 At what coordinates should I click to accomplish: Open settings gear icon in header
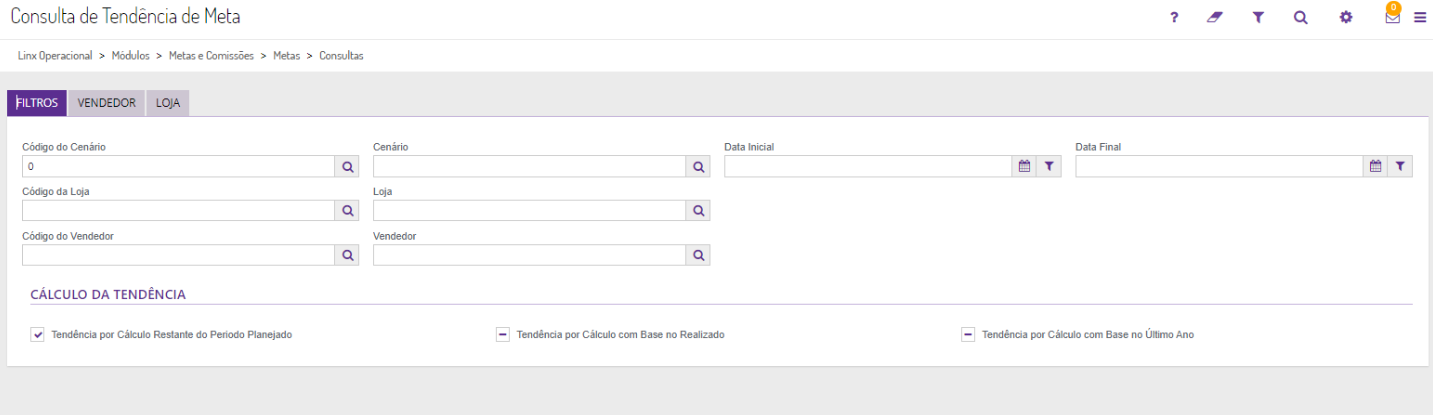pyautogui.click(x=1346, y=17)
